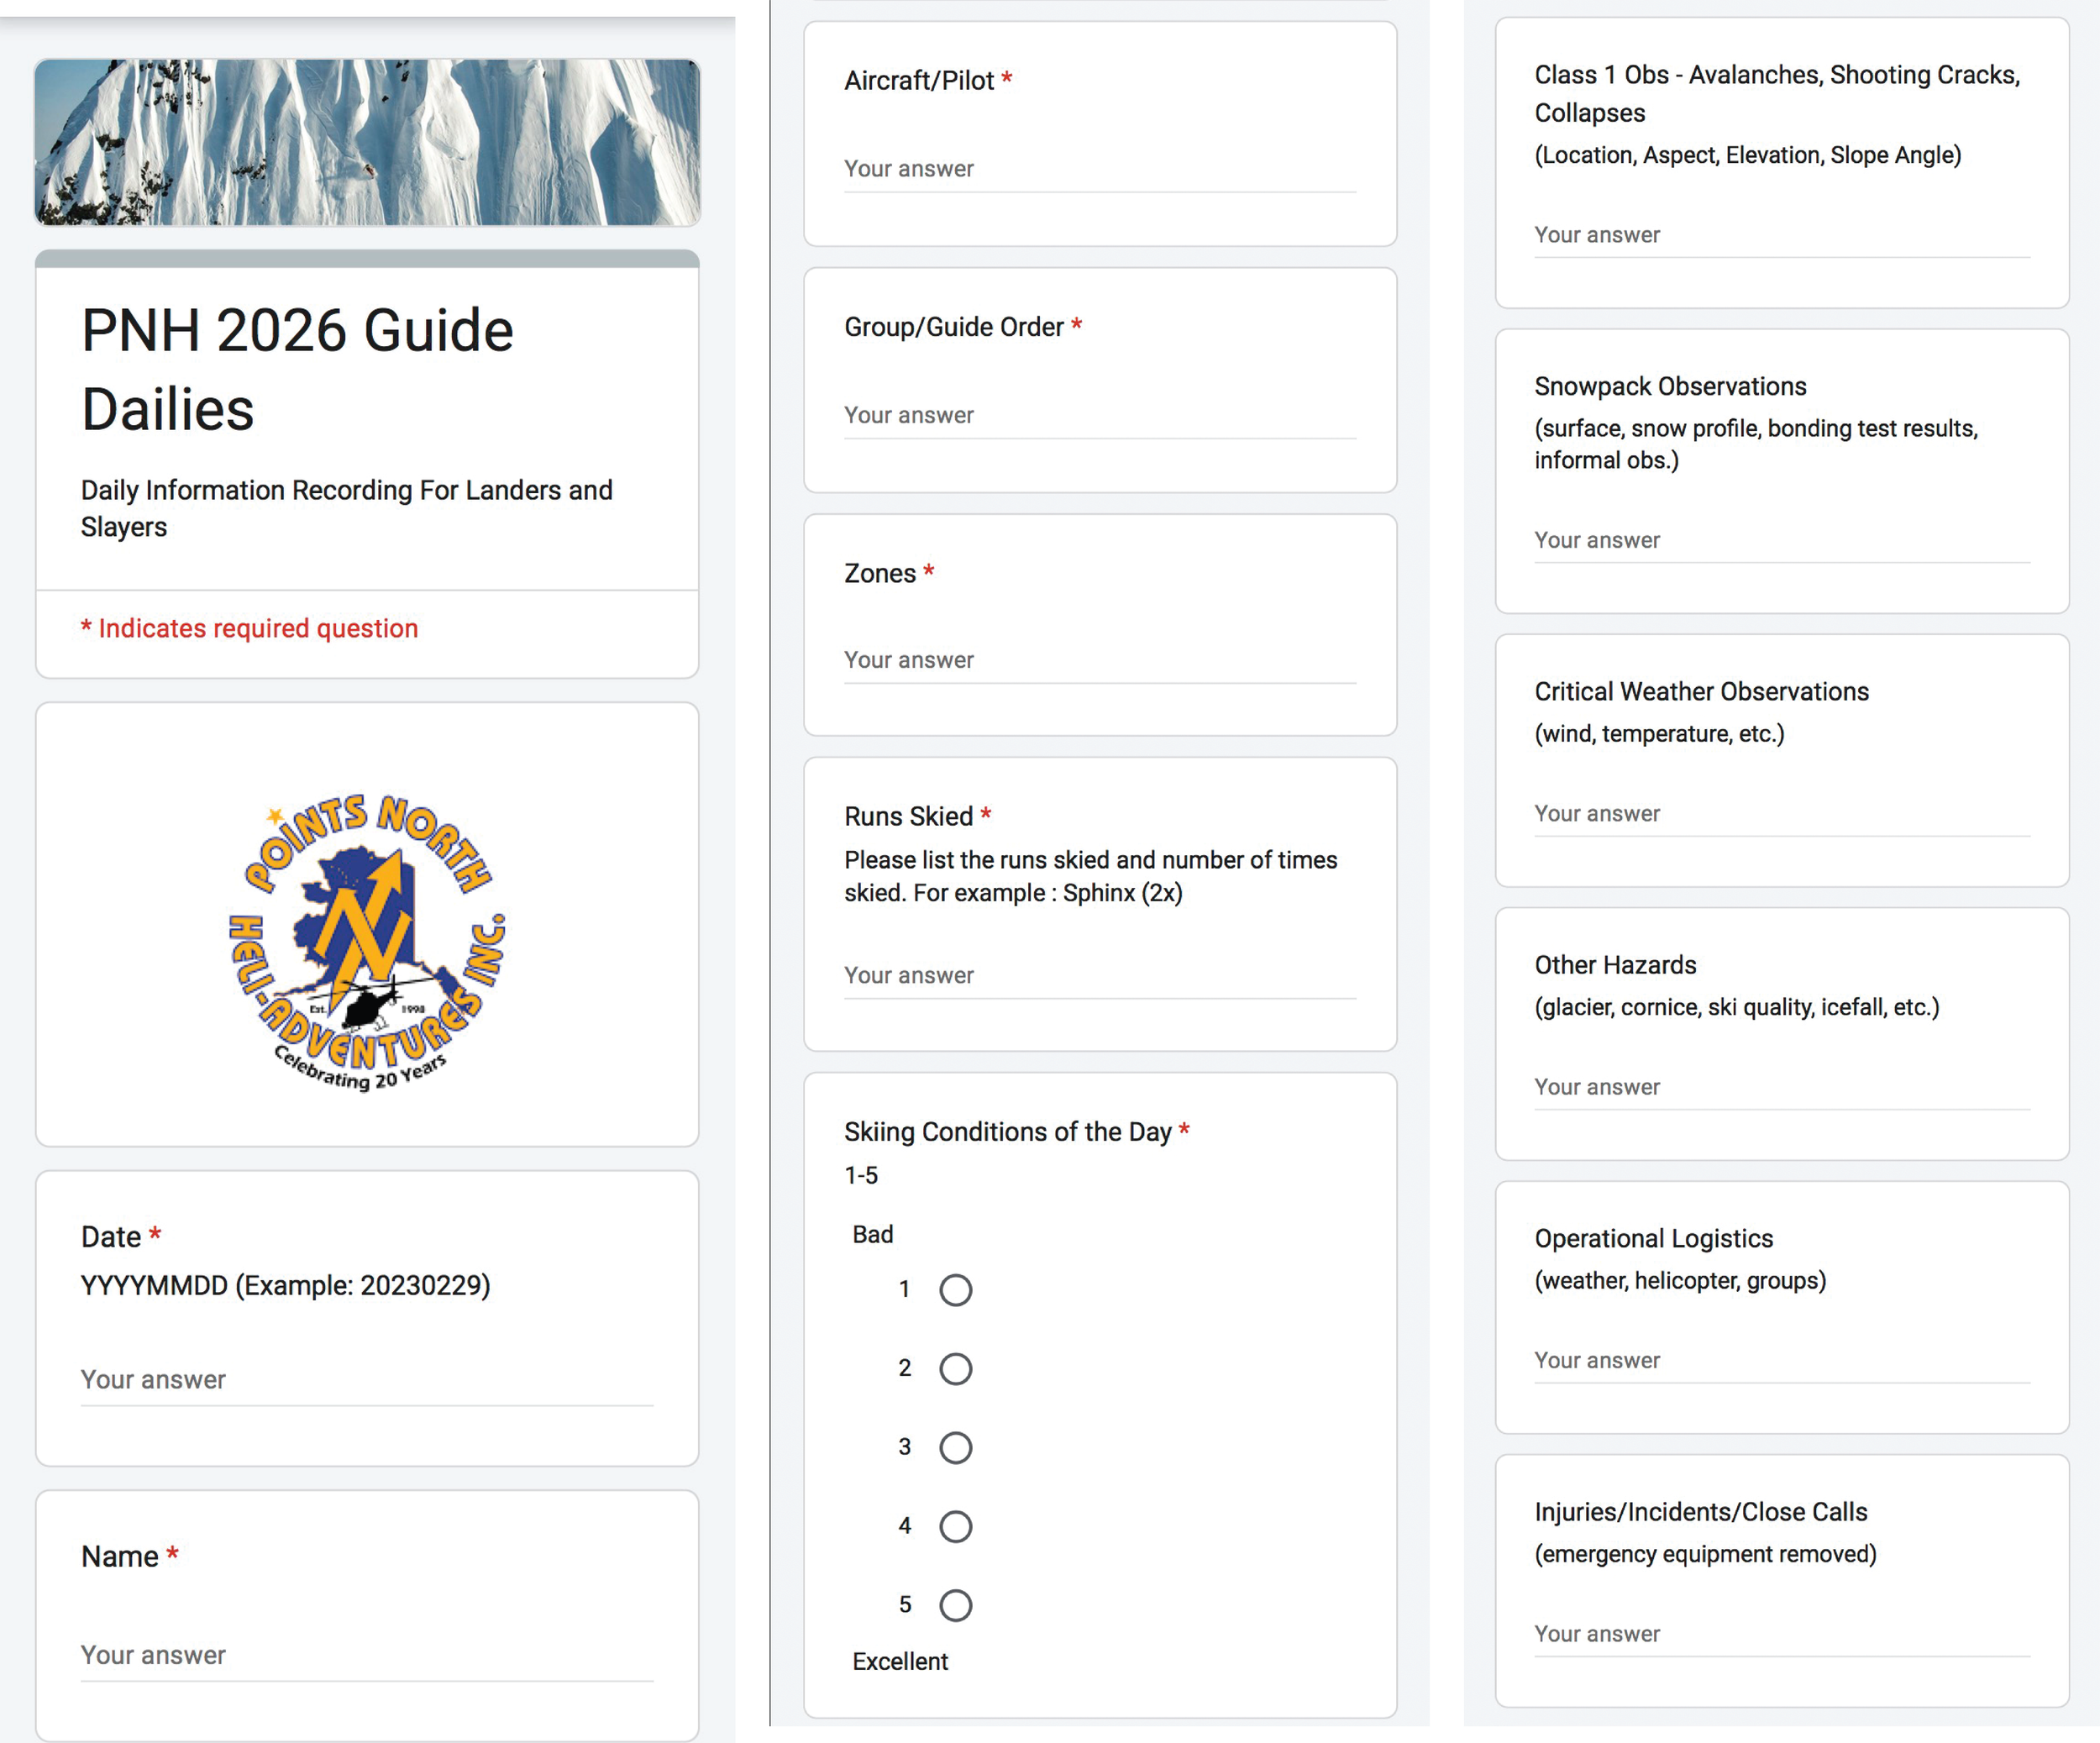The width and height of the screenshot is (2100, 1743).
Task: Select rating 1 for Skiing Conditions
Action: (x=955, y=1290)
